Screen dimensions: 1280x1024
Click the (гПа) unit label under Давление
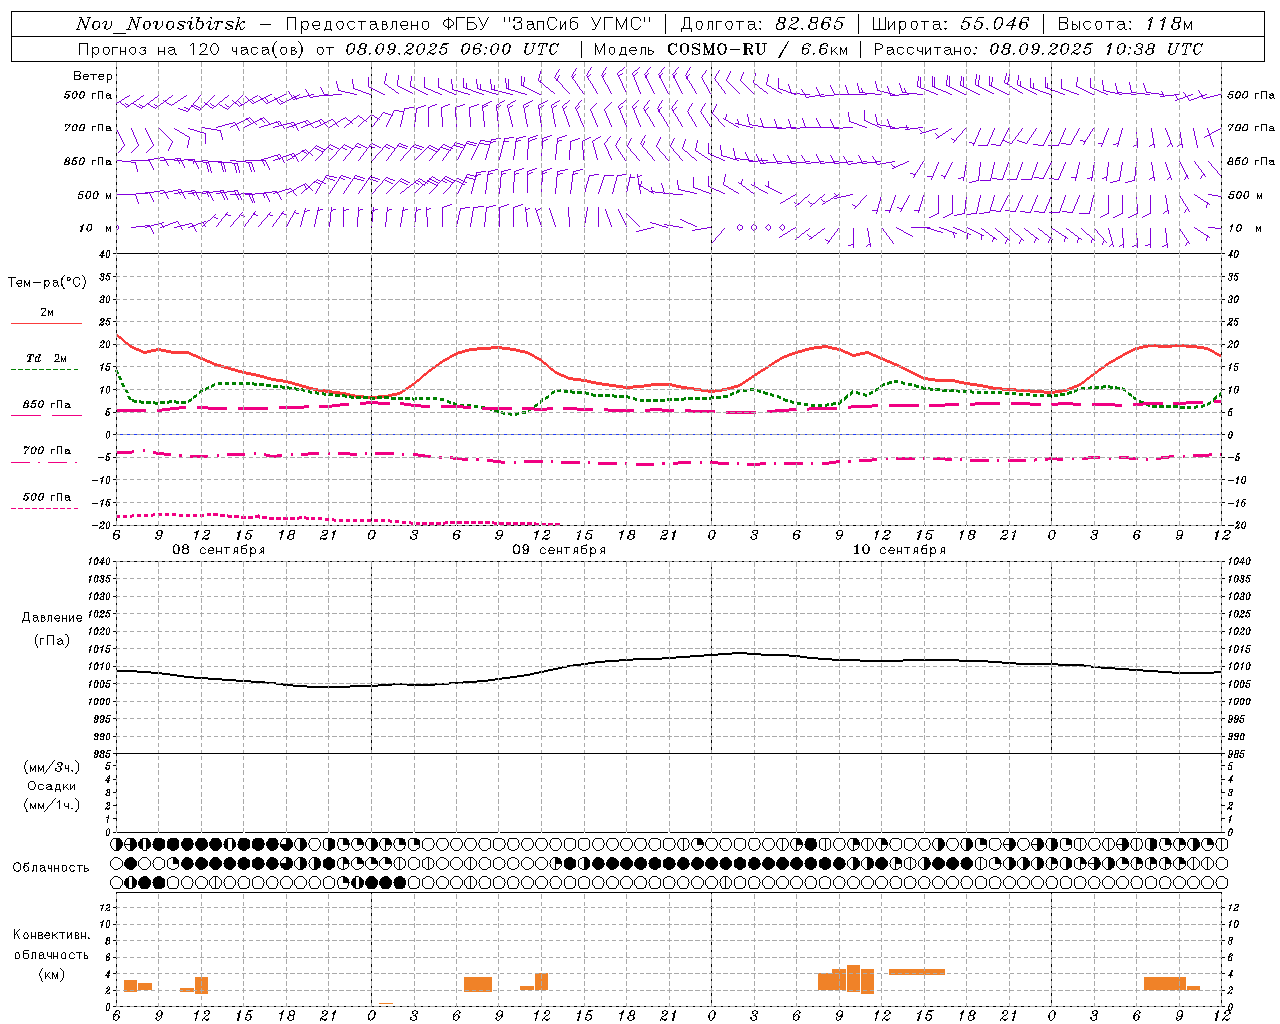click(52, 640)
